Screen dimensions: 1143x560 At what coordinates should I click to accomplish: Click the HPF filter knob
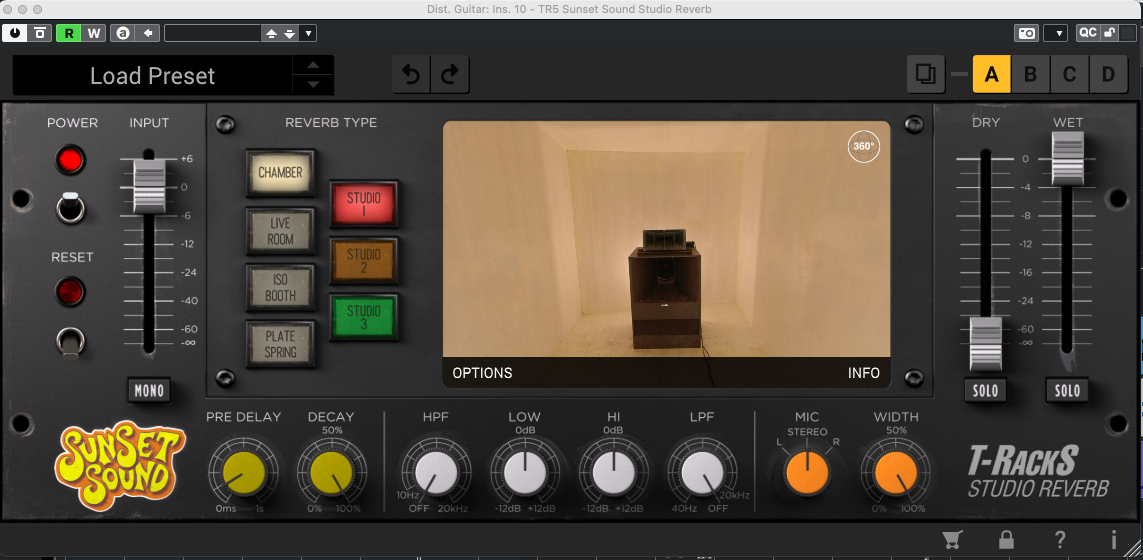point(436,472)
